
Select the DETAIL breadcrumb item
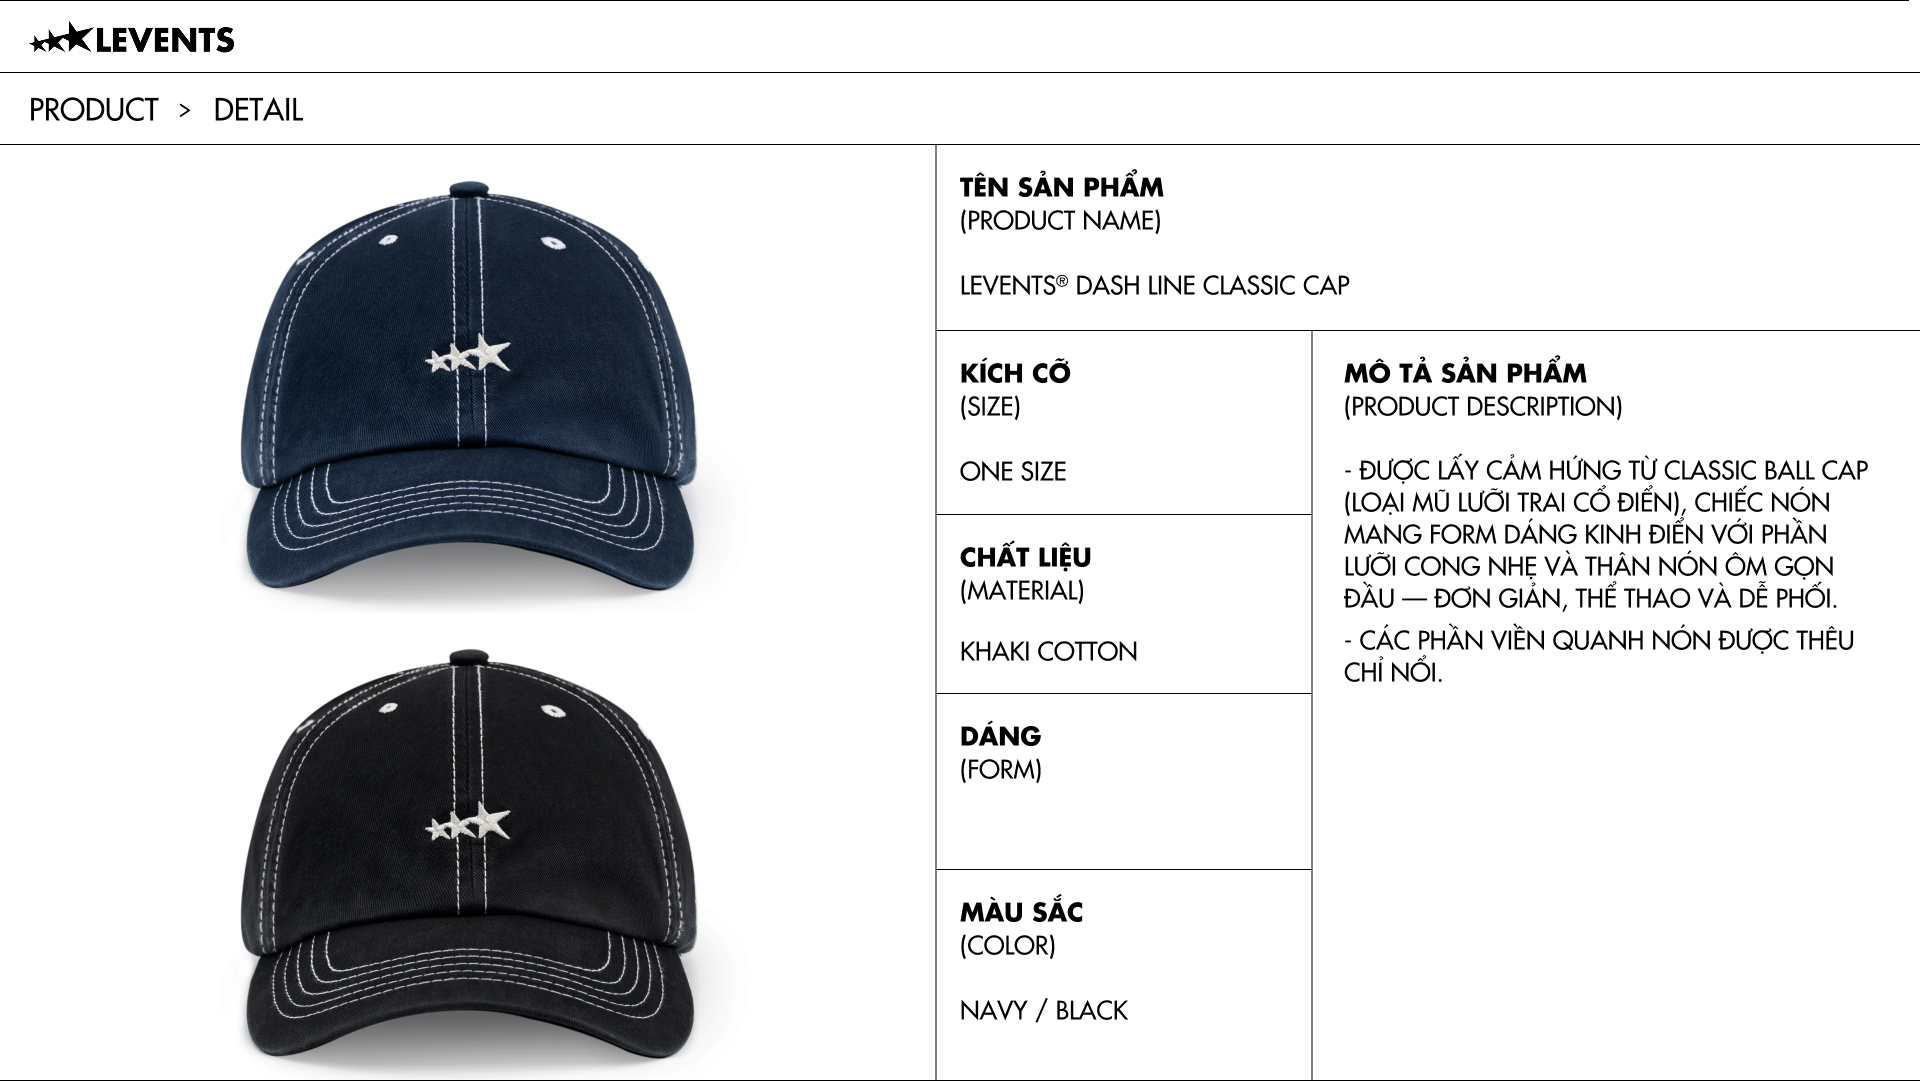[258, 109]
